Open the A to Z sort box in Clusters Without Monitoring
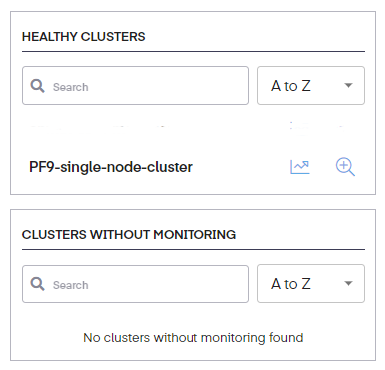 [311, 284]
